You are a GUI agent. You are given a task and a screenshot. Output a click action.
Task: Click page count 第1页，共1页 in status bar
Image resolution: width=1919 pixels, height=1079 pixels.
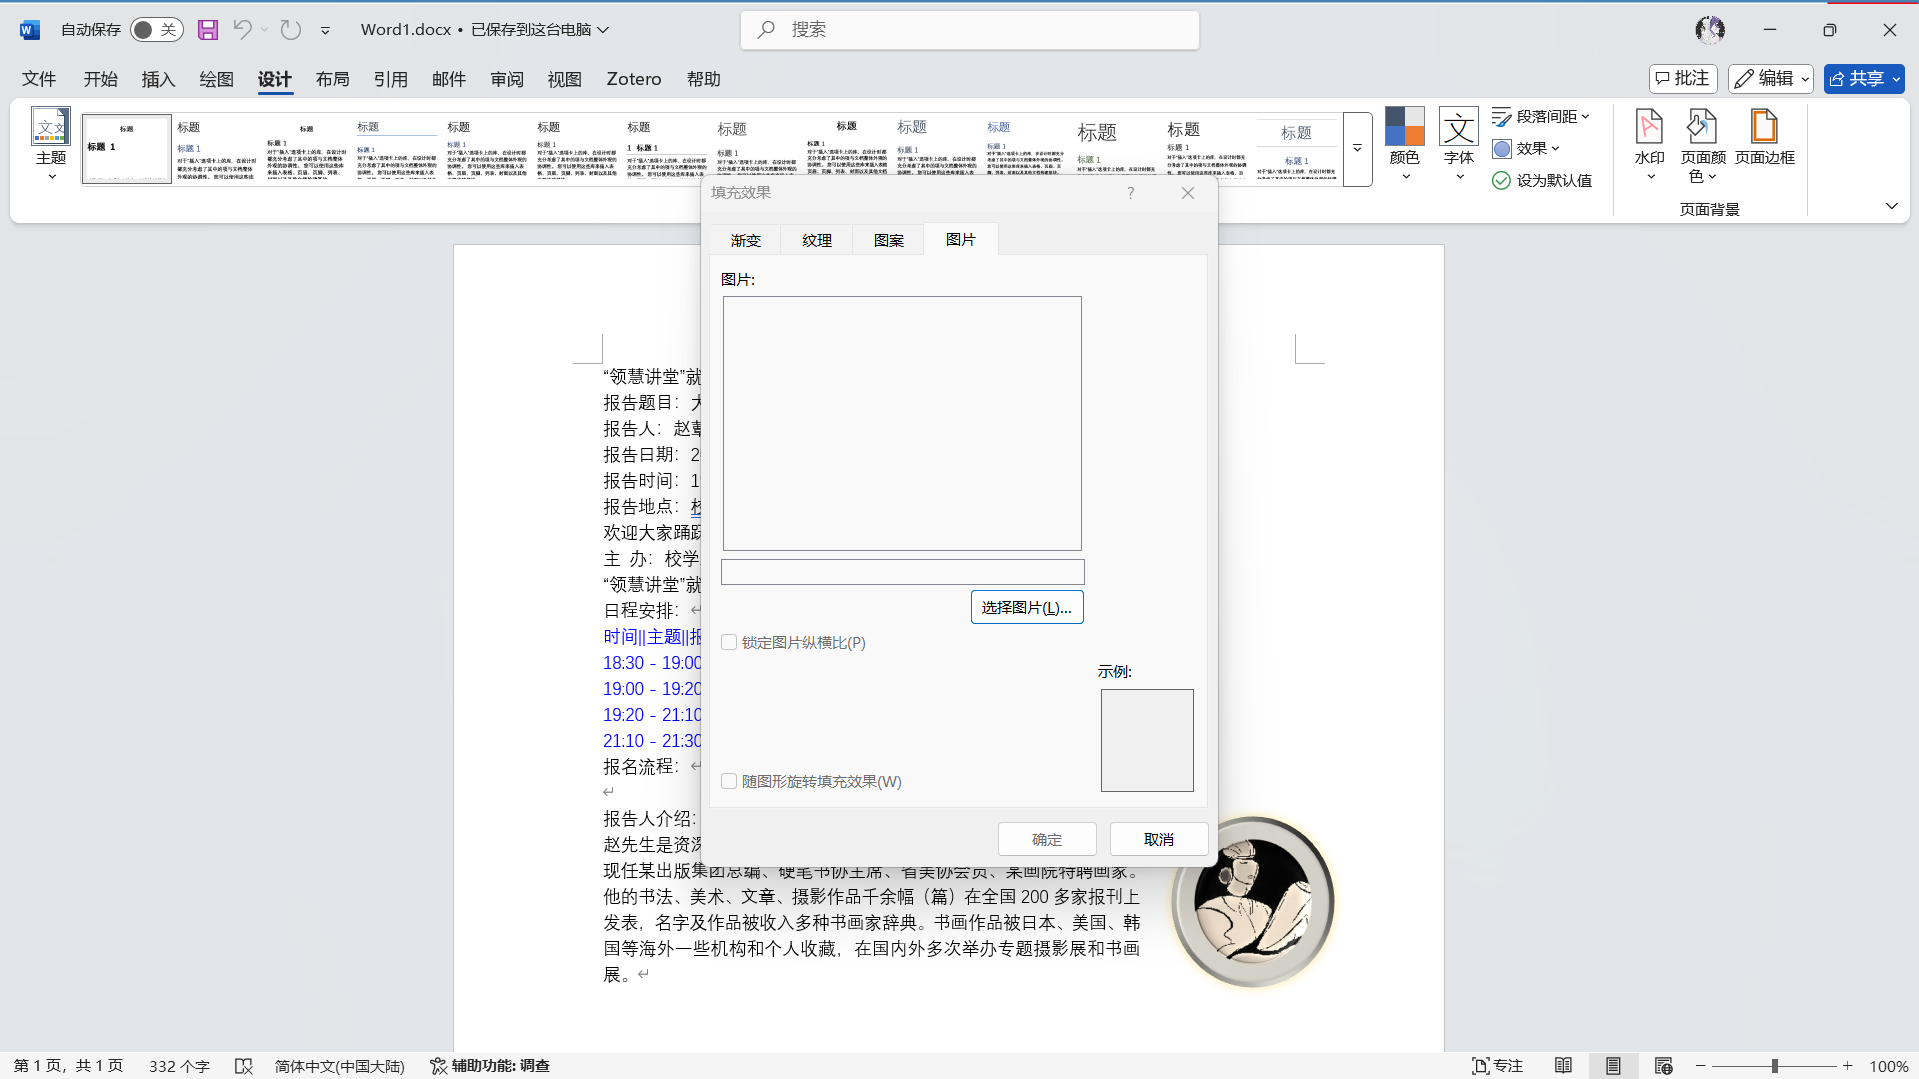pyautogui.click(x=69, y=1066)
